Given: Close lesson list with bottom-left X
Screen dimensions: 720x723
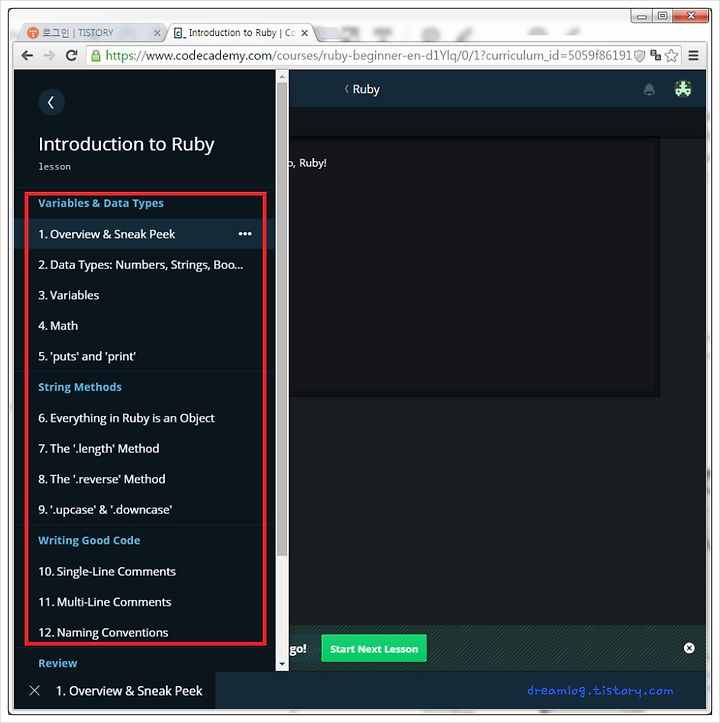Looking at the screenshot, I should [35, 690].
